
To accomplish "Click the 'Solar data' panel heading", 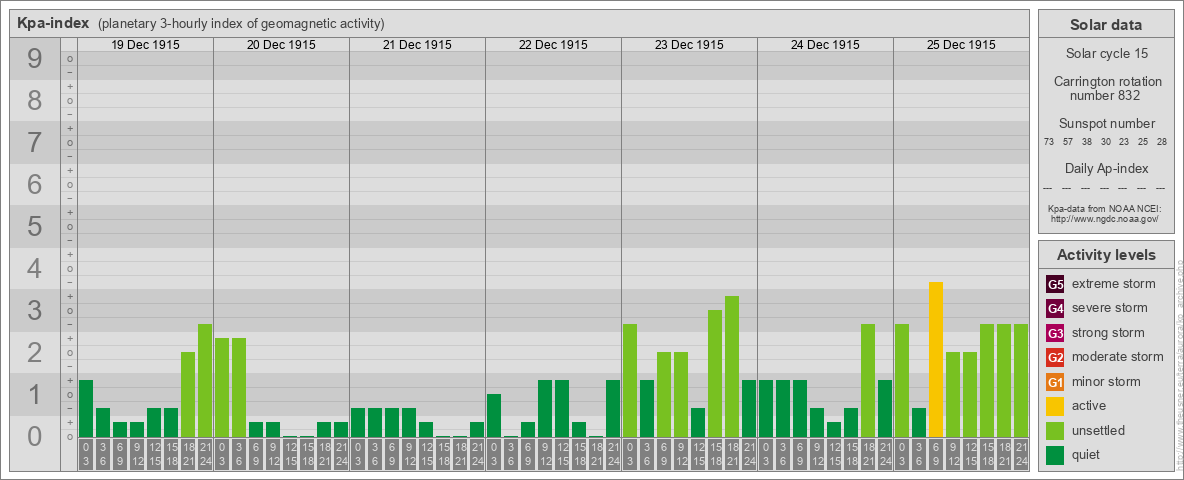I will (1106, 25).
